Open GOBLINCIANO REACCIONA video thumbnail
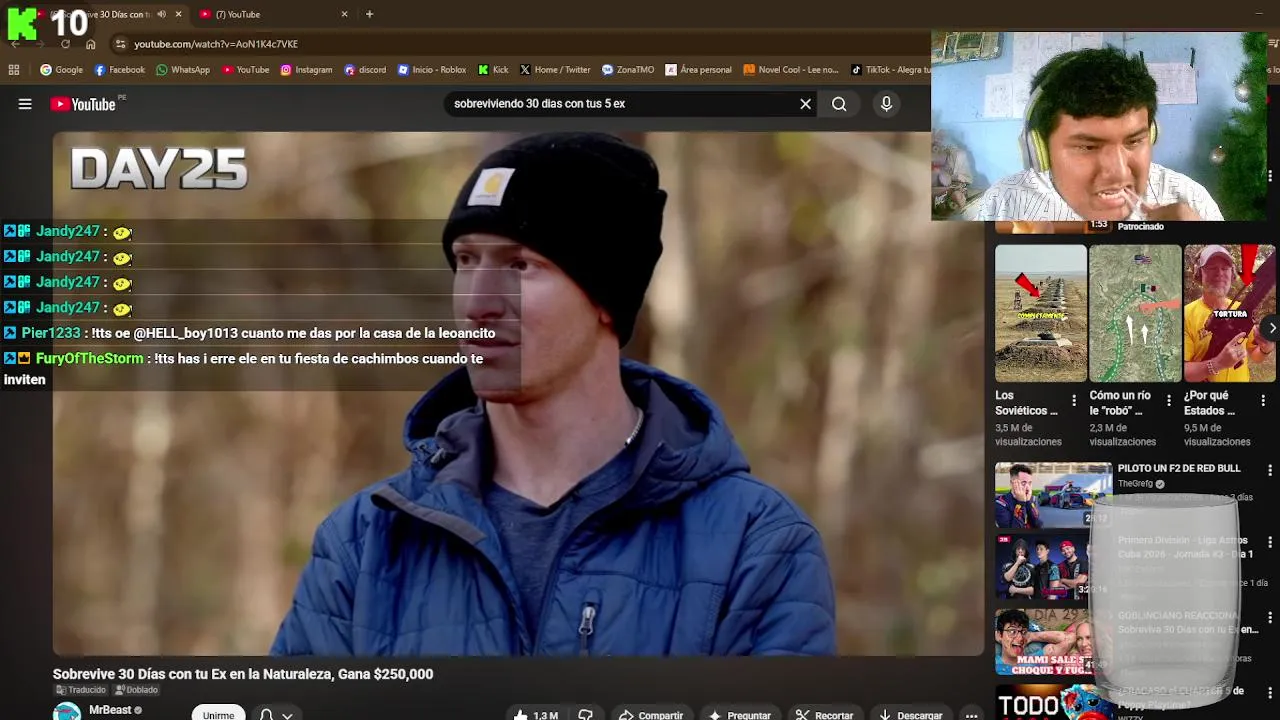This screenshot has width=1280, height=720. click(1053, 641)
